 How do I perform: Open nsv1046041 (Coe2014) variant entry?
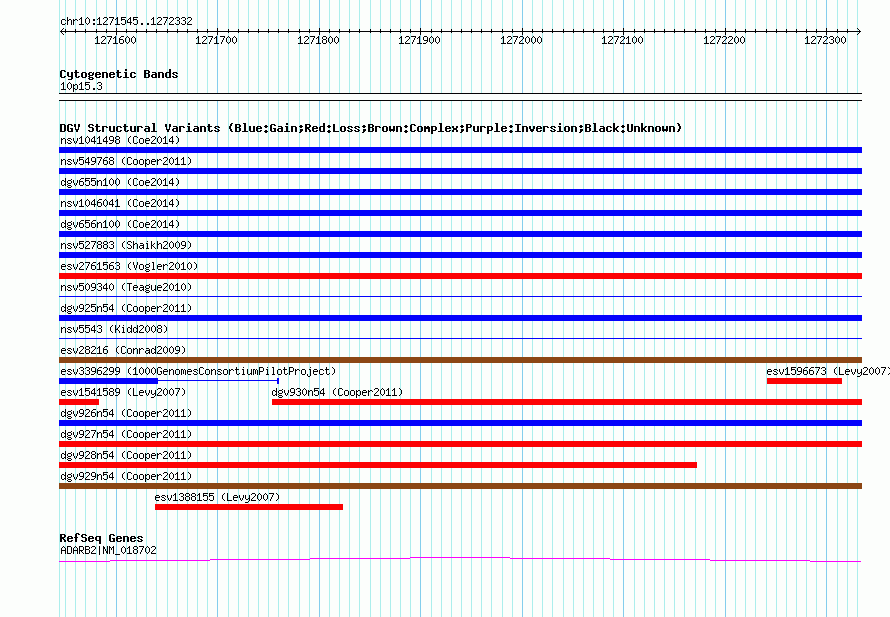[x=120, y=203]
